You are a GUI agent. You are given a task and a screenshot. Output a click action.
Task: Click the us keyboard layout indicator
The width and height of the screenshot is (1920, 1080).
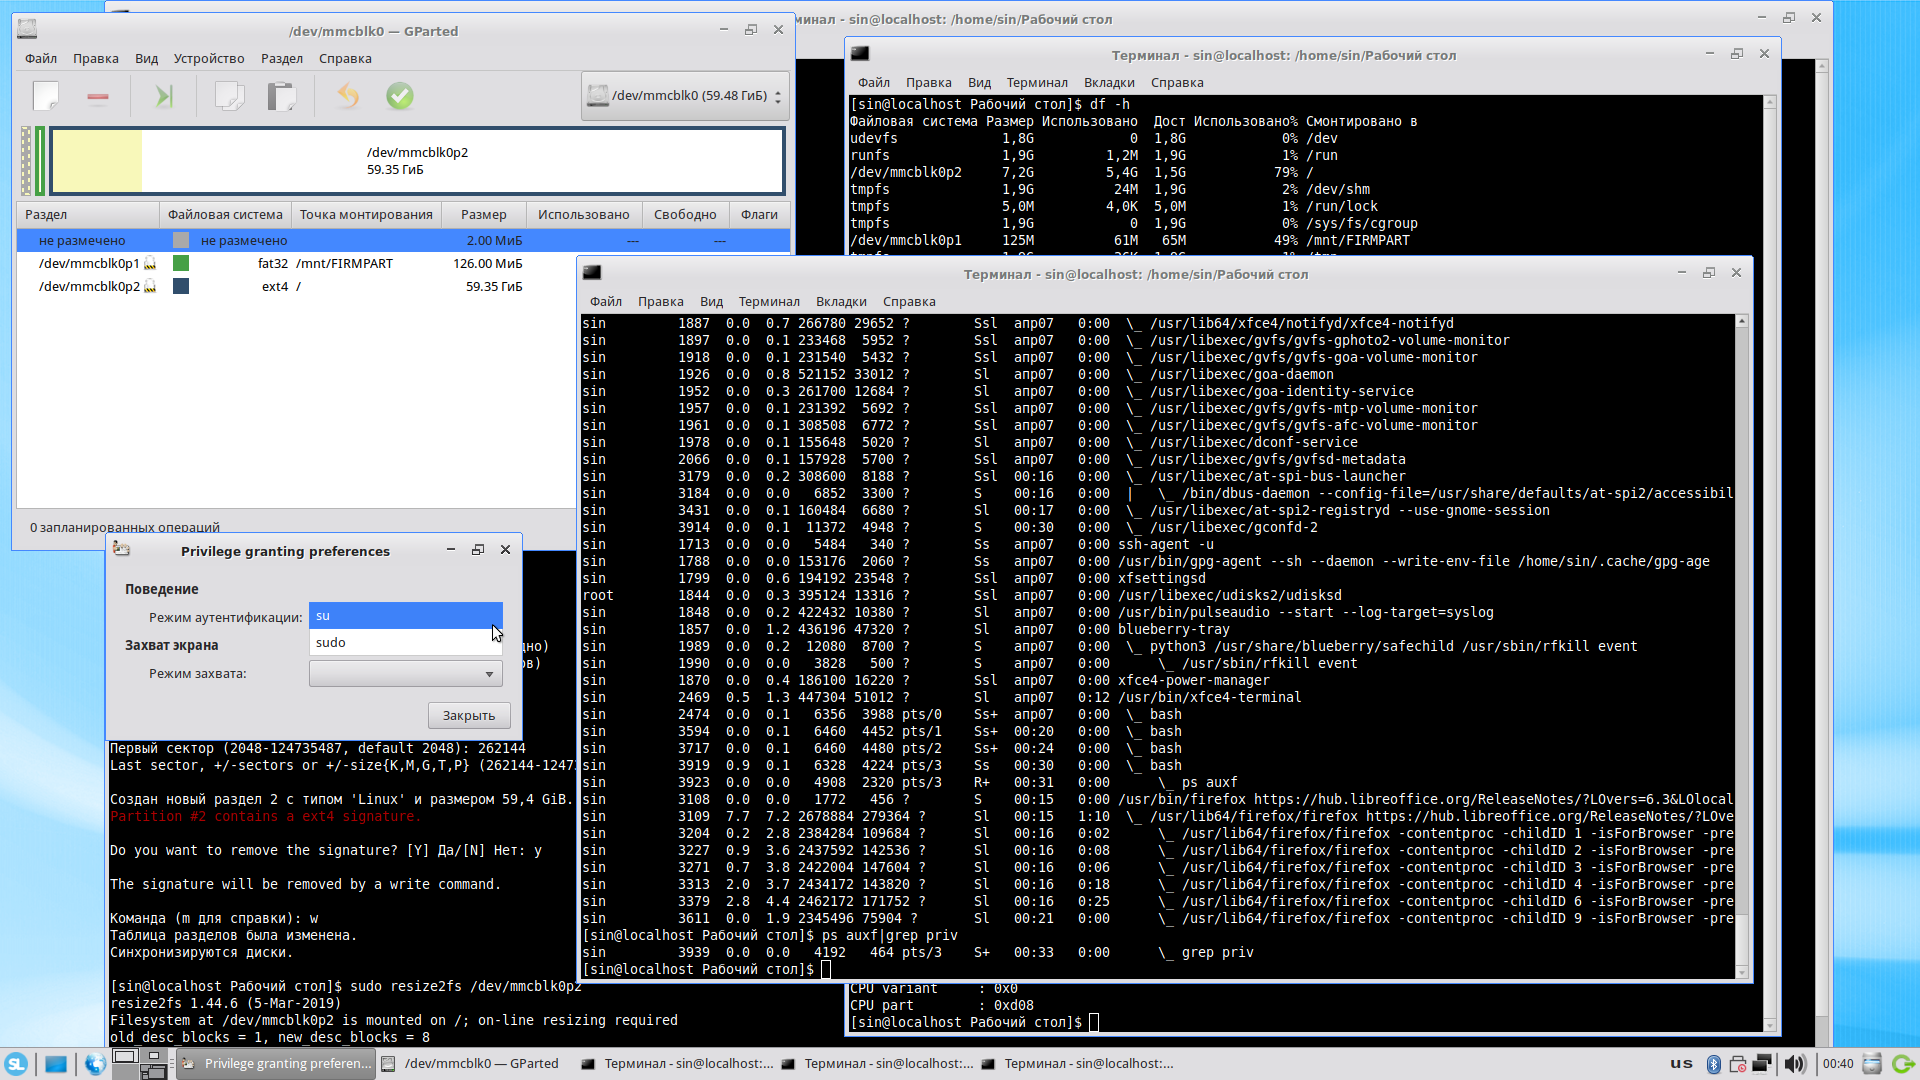tap(1681, 1064)
